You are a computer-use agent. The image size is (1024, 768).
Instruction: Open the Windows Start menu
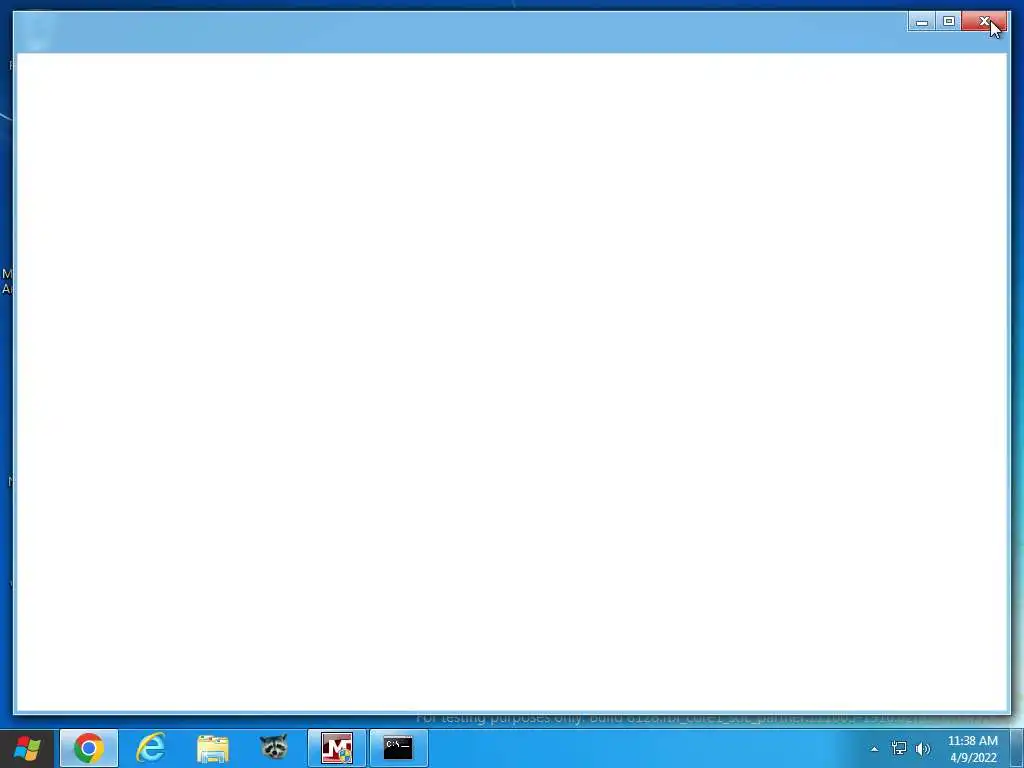click(x=27, y=748)
